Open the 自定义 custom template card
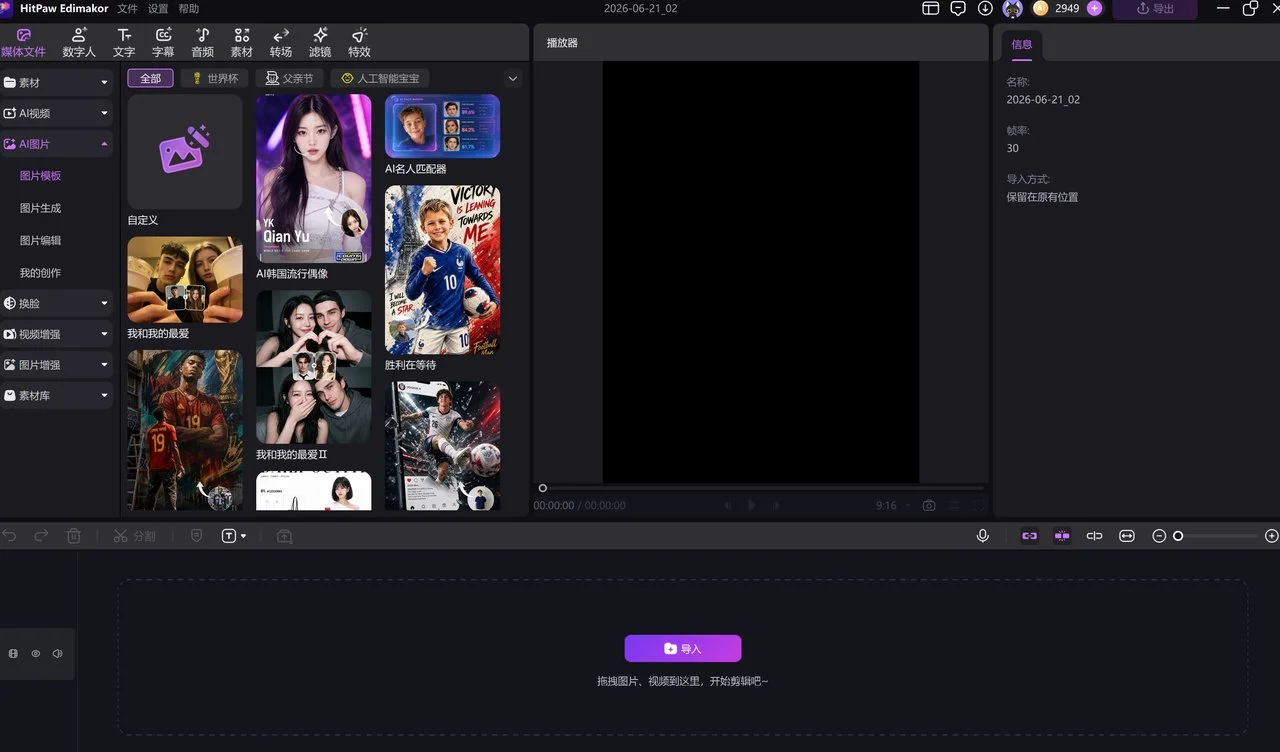Viewport: 1280px width, 752px height. (x=185, y=152)
